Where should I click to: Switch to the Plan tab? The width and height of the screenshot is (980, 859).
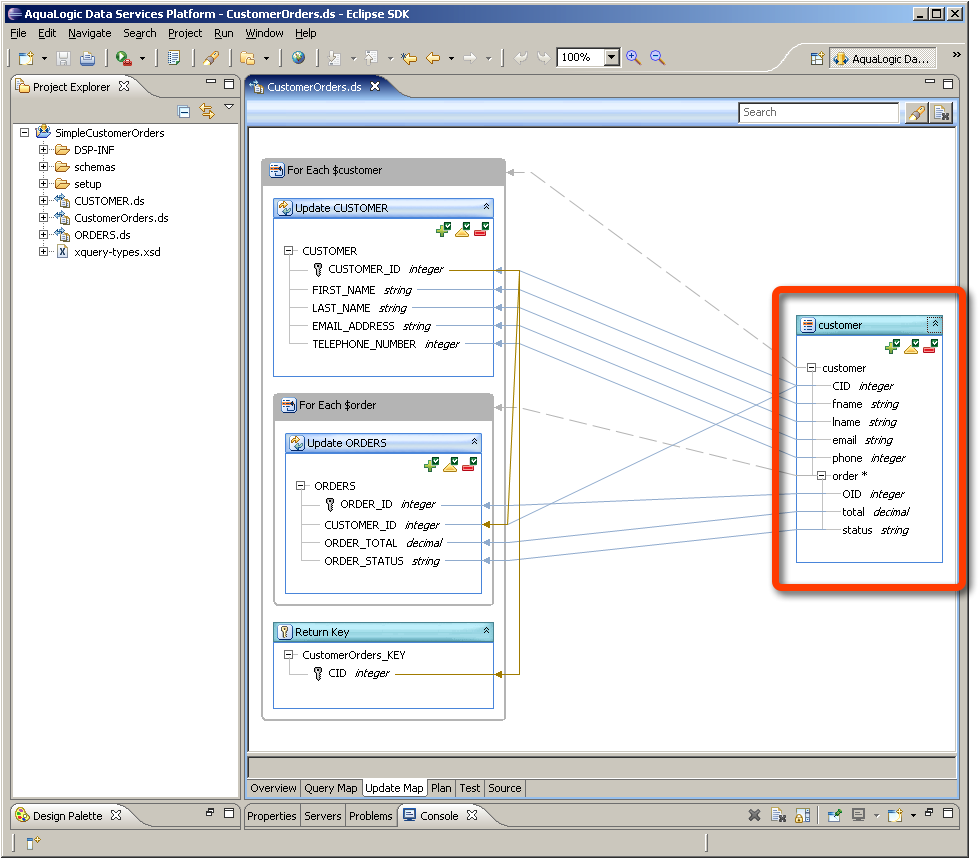[x=441, y=788]
